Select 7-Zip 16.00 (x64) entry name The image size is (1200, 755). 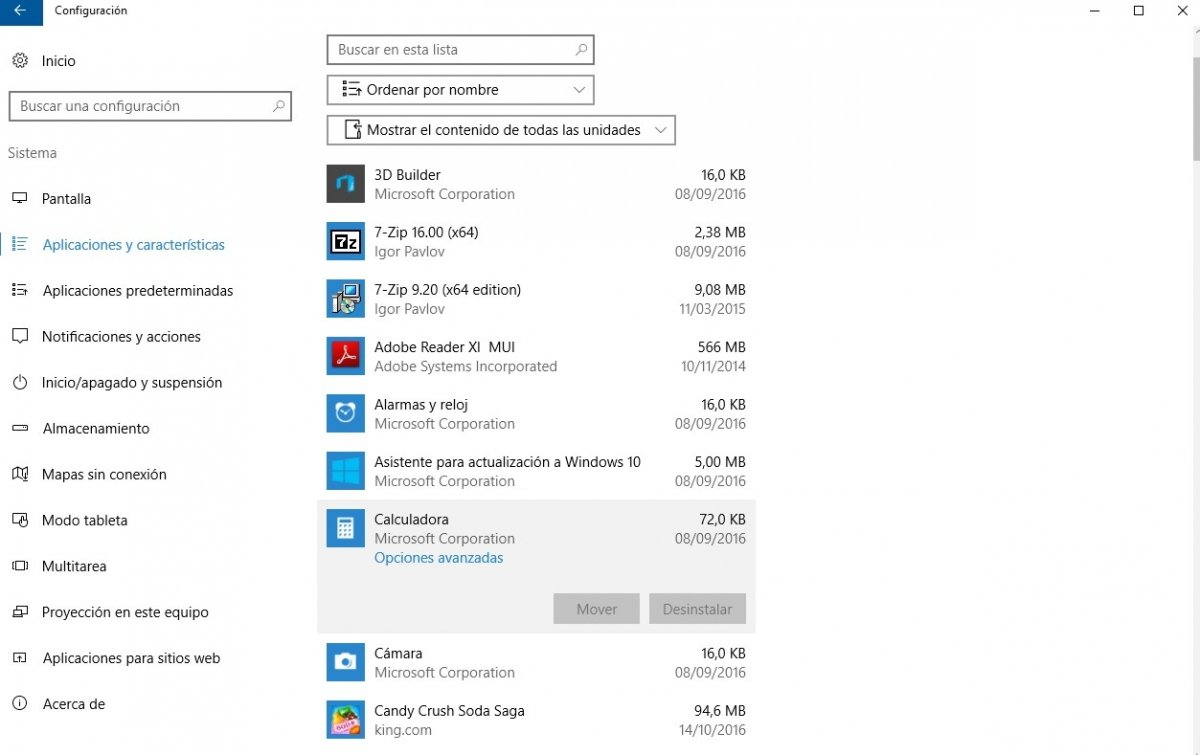(426, 232)
